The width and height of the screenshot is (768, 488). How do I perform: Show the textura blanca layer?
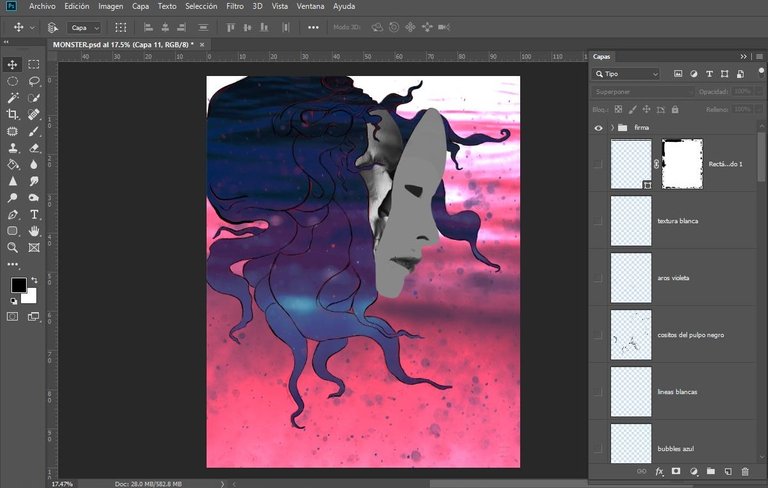click(598, 221)
